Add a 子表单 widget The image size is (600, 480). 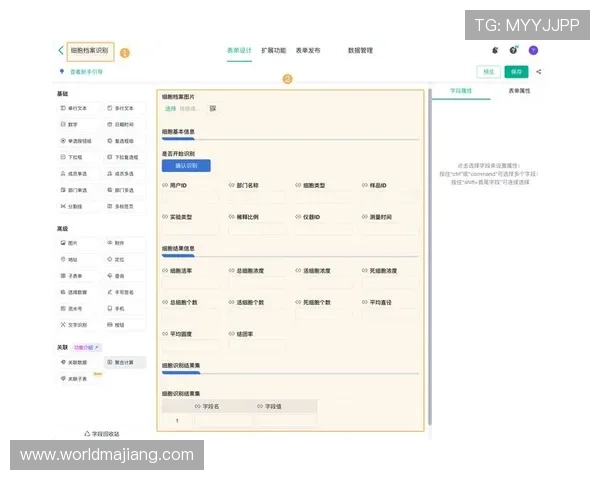click(x=78, y=276)
